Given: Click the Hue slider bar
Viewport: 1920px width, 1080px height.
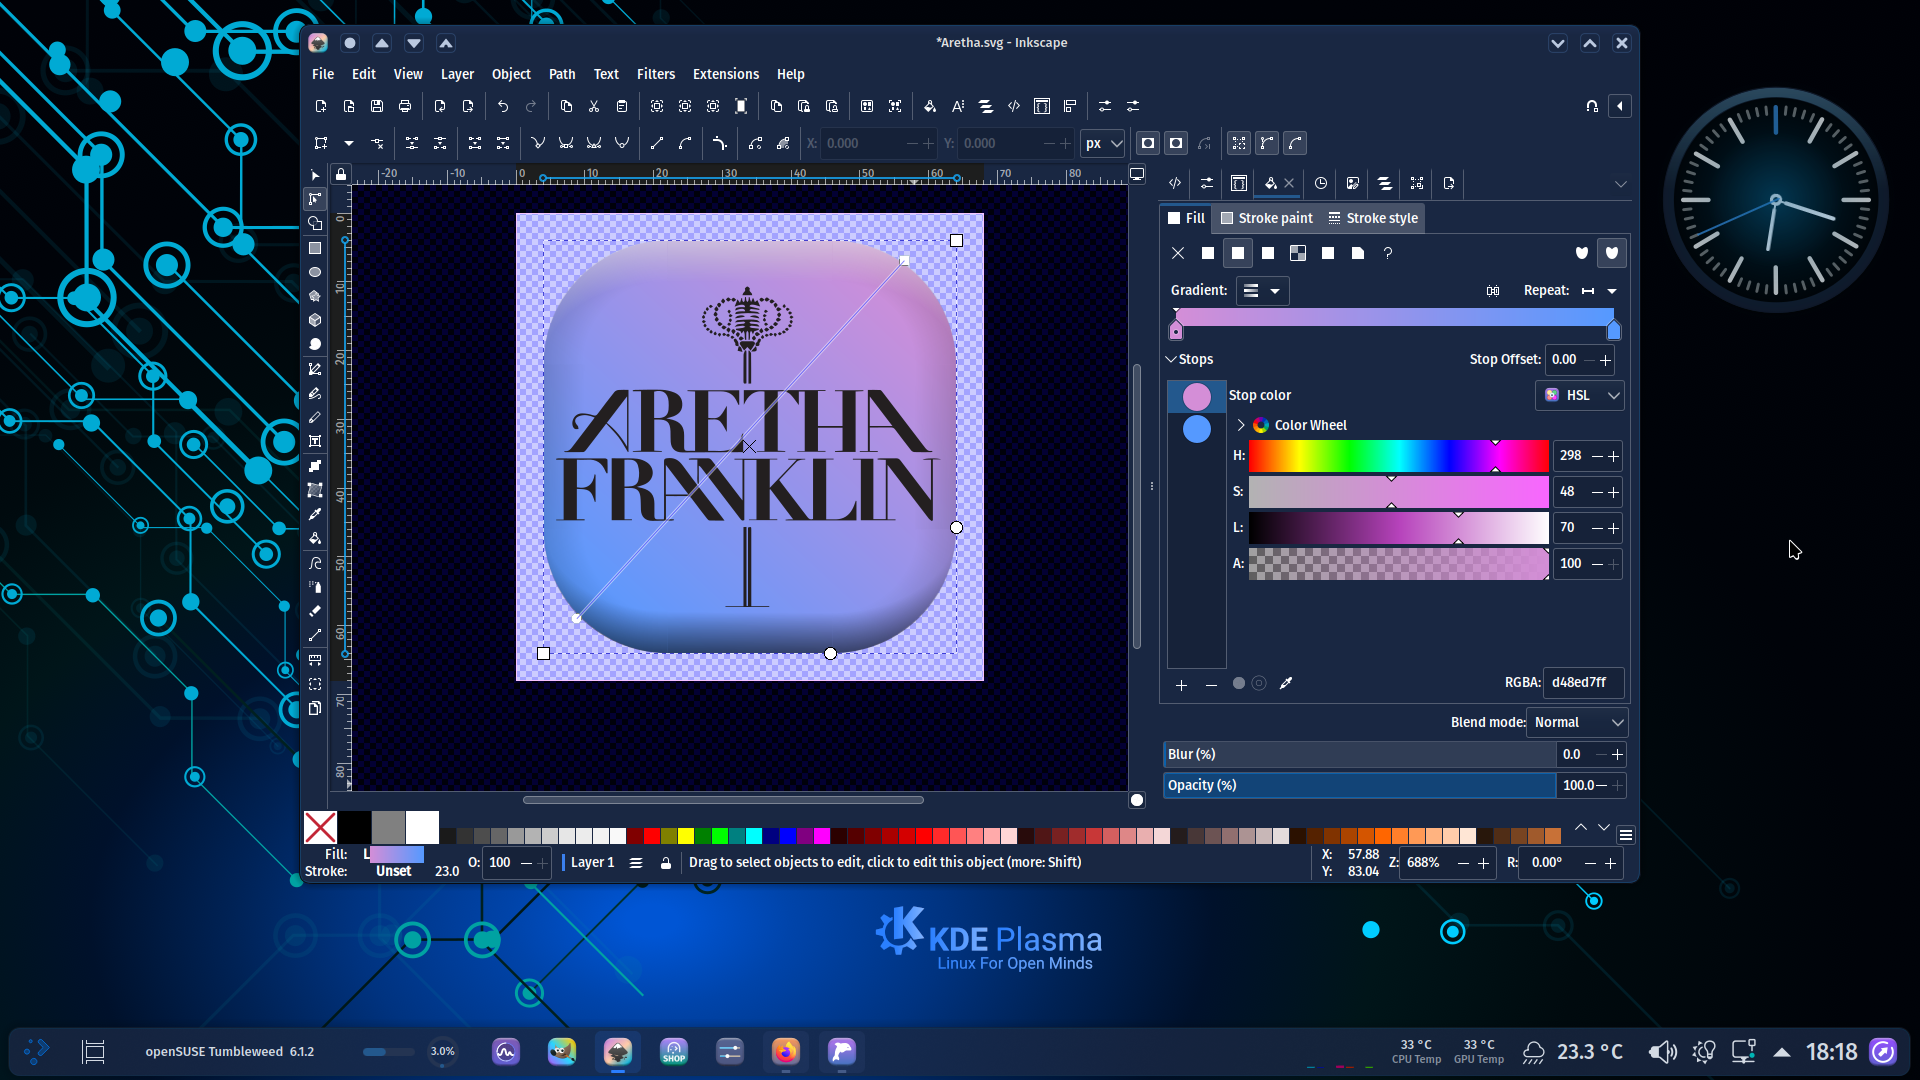Looking at the screenshot, I should (1398, 456).
